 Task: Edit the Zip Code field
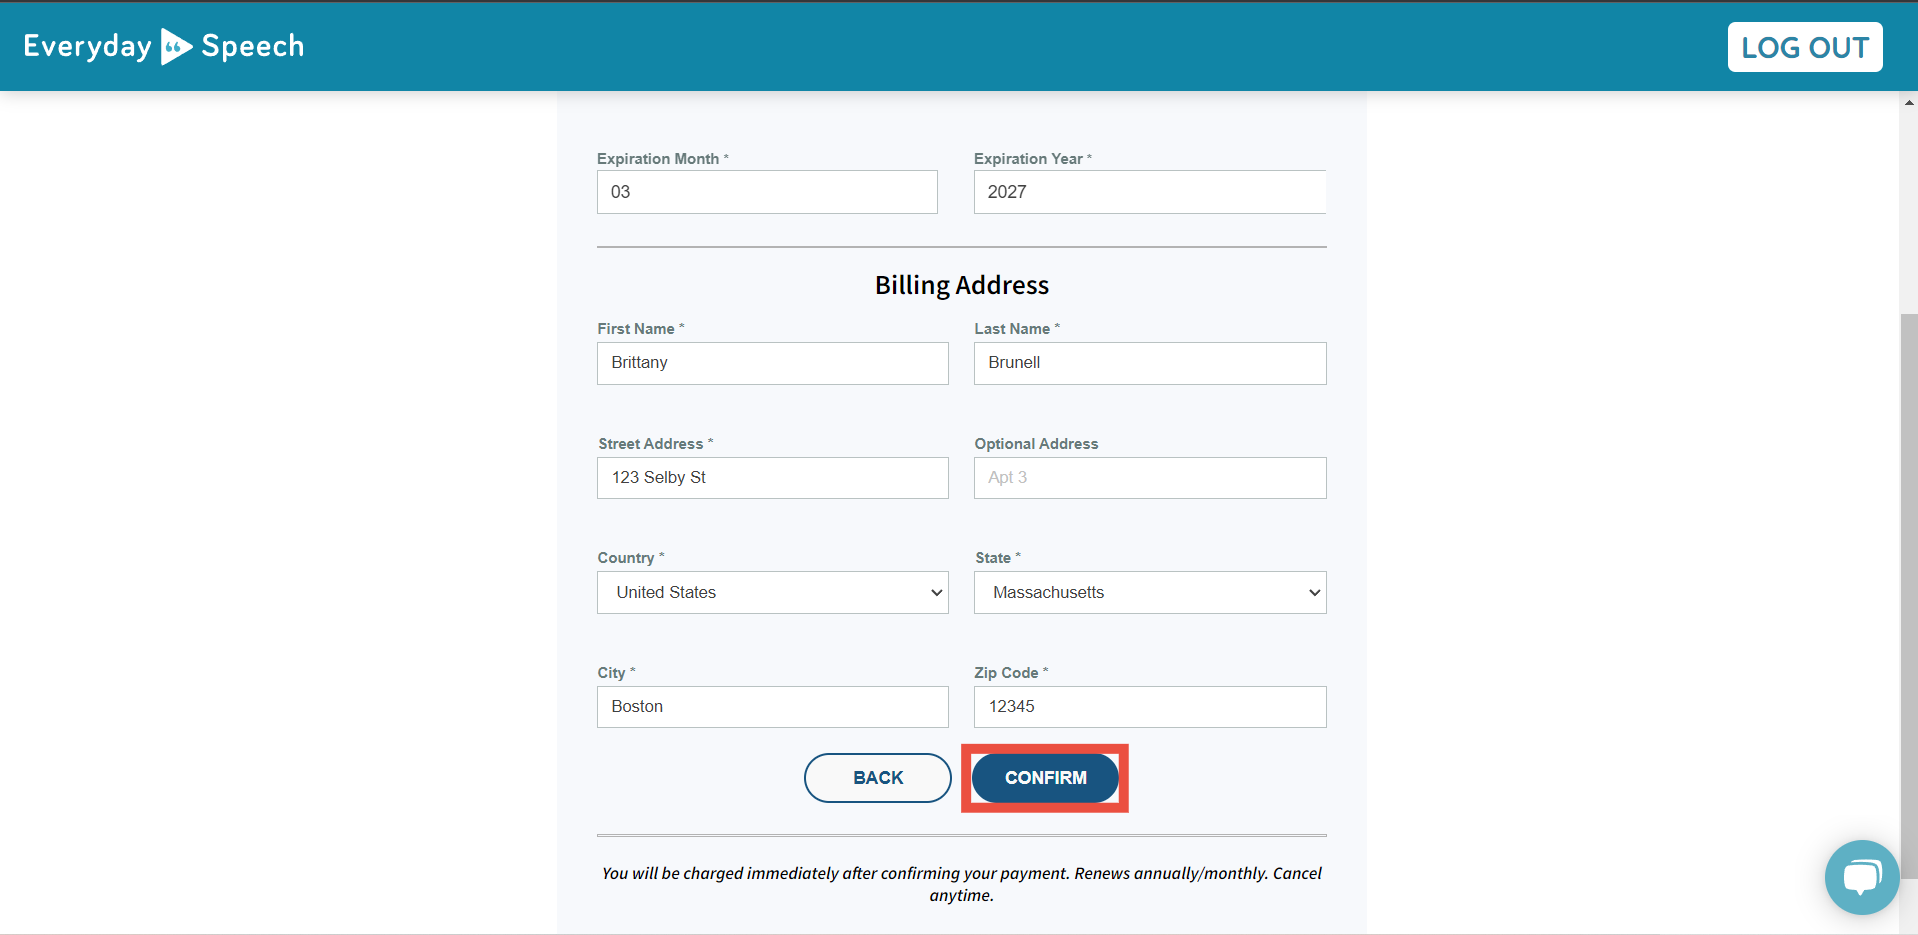click(1150, 707)
